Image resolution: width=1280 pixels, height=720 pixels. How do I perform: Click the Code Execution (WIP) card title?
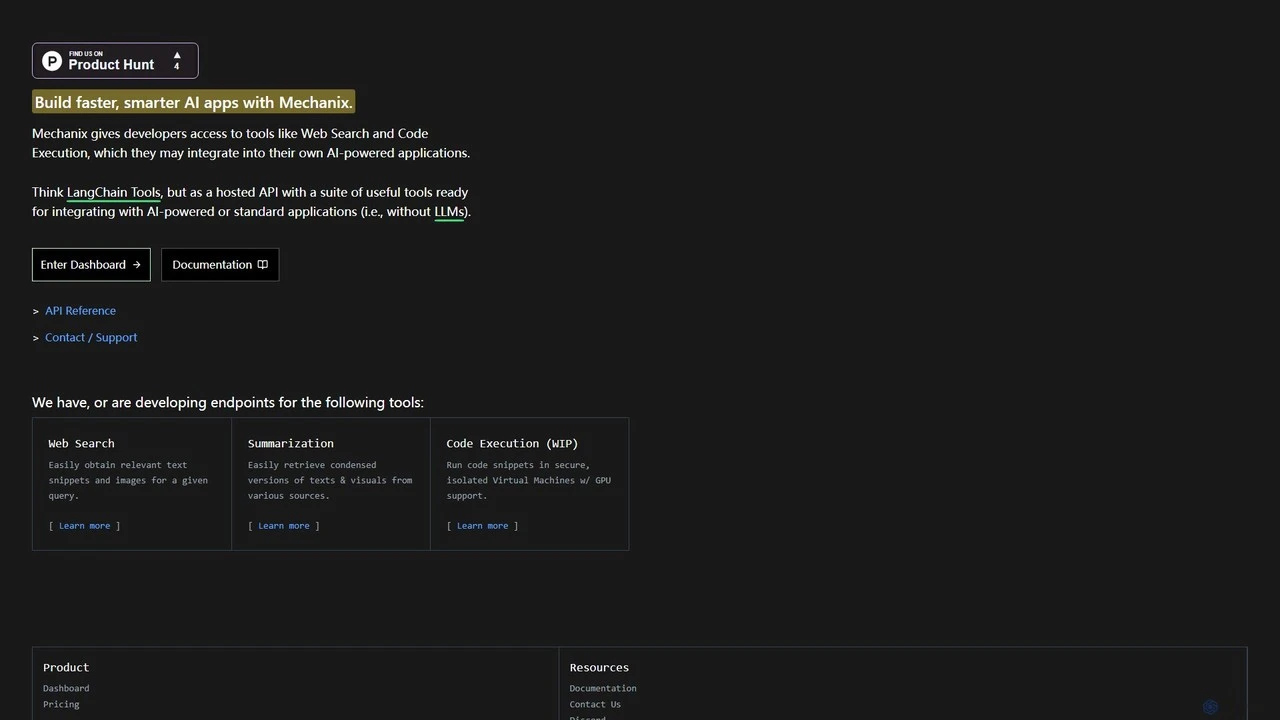[x=512, y=443]
